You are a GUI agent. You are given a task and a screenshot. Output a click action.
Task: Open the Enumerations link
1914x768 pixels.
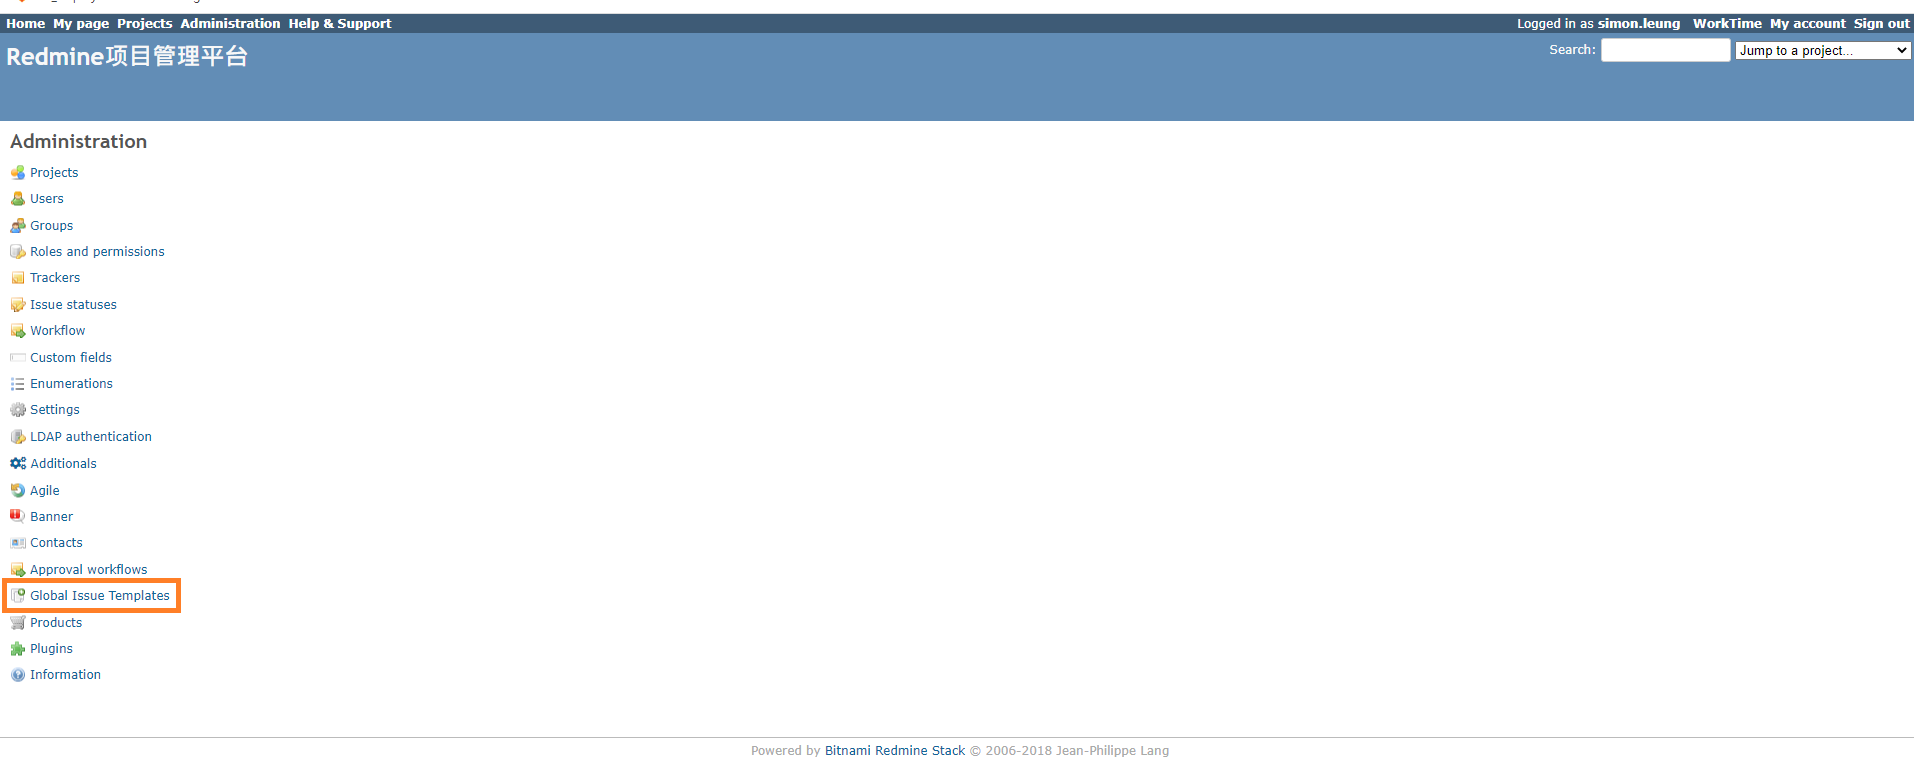click(x=71, y=384)
